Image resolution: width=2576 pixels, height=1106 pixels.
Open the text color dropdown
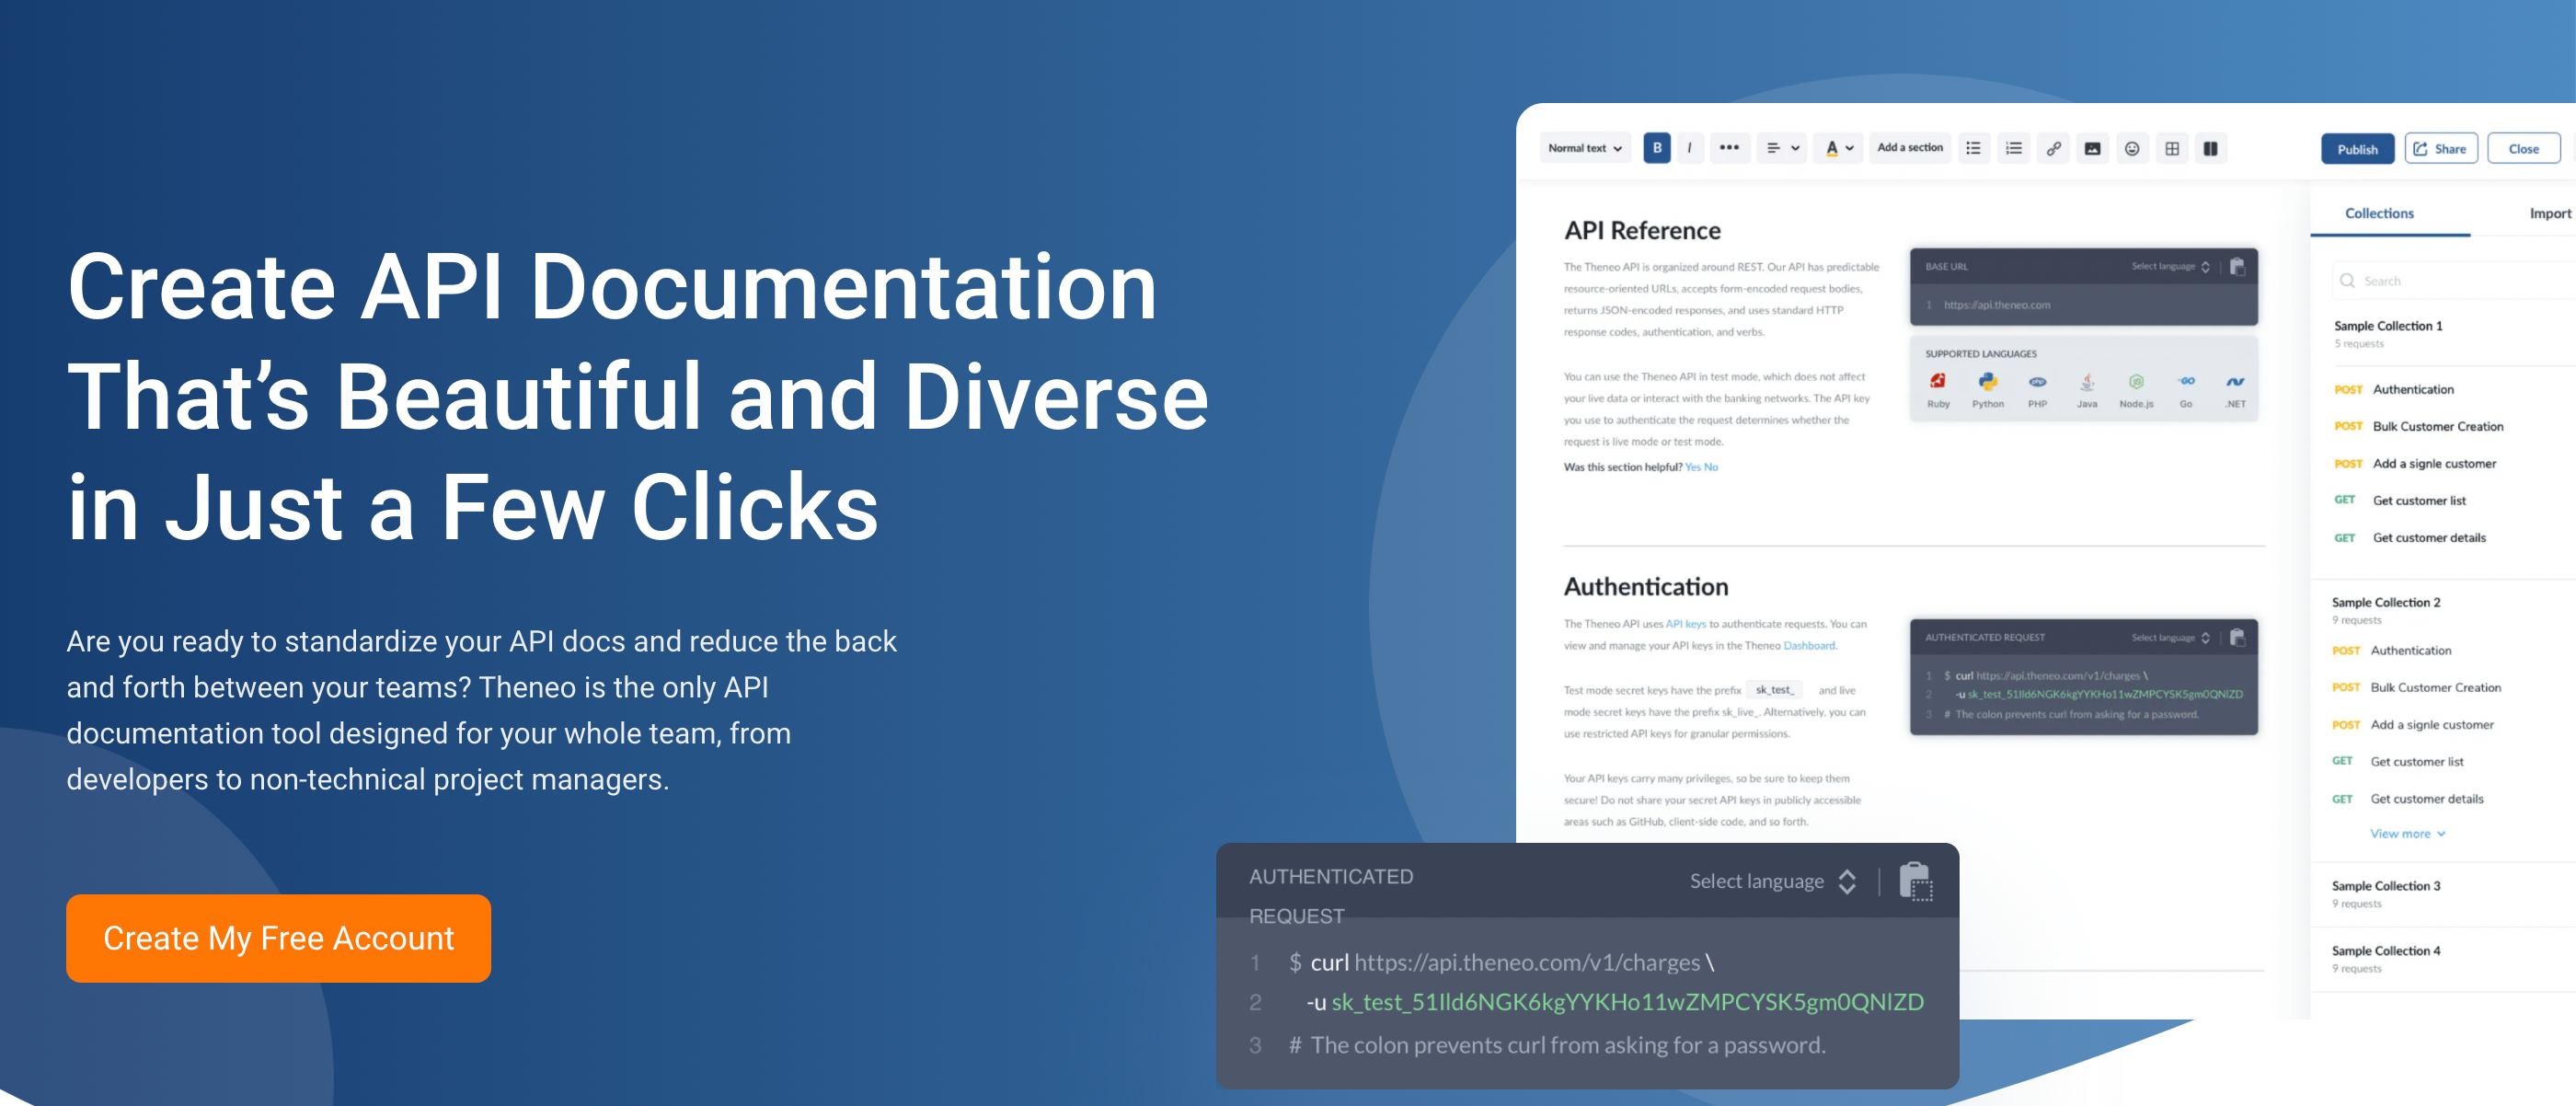pos(1839,148)
